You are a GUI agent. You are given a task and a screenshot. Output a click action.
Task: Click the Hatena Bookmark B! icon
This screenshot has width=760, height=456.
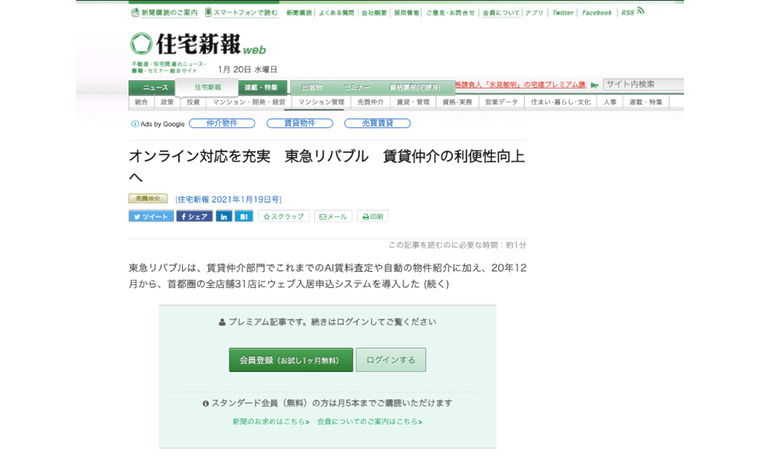point(244,216)
